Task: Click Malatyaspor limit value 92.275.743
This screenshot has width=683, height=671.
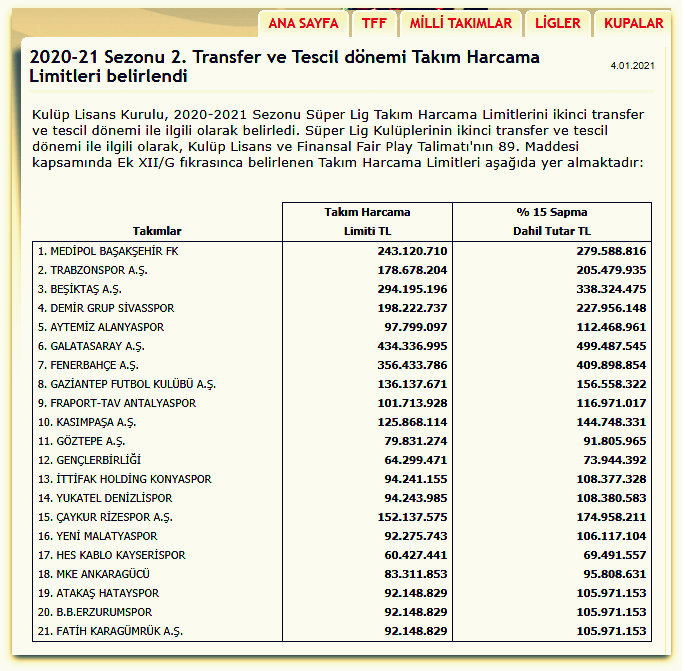Action: 416,536
